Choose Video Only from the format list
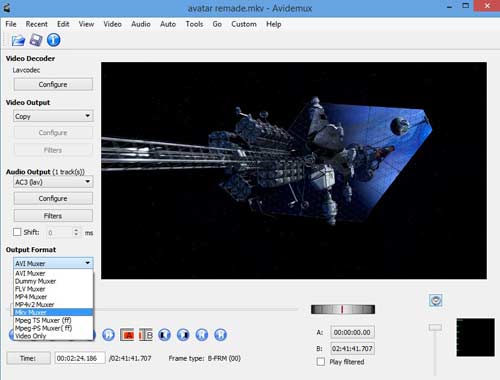Image resolution: width=500 pixels, height=380 pixels. coord(53,336)
